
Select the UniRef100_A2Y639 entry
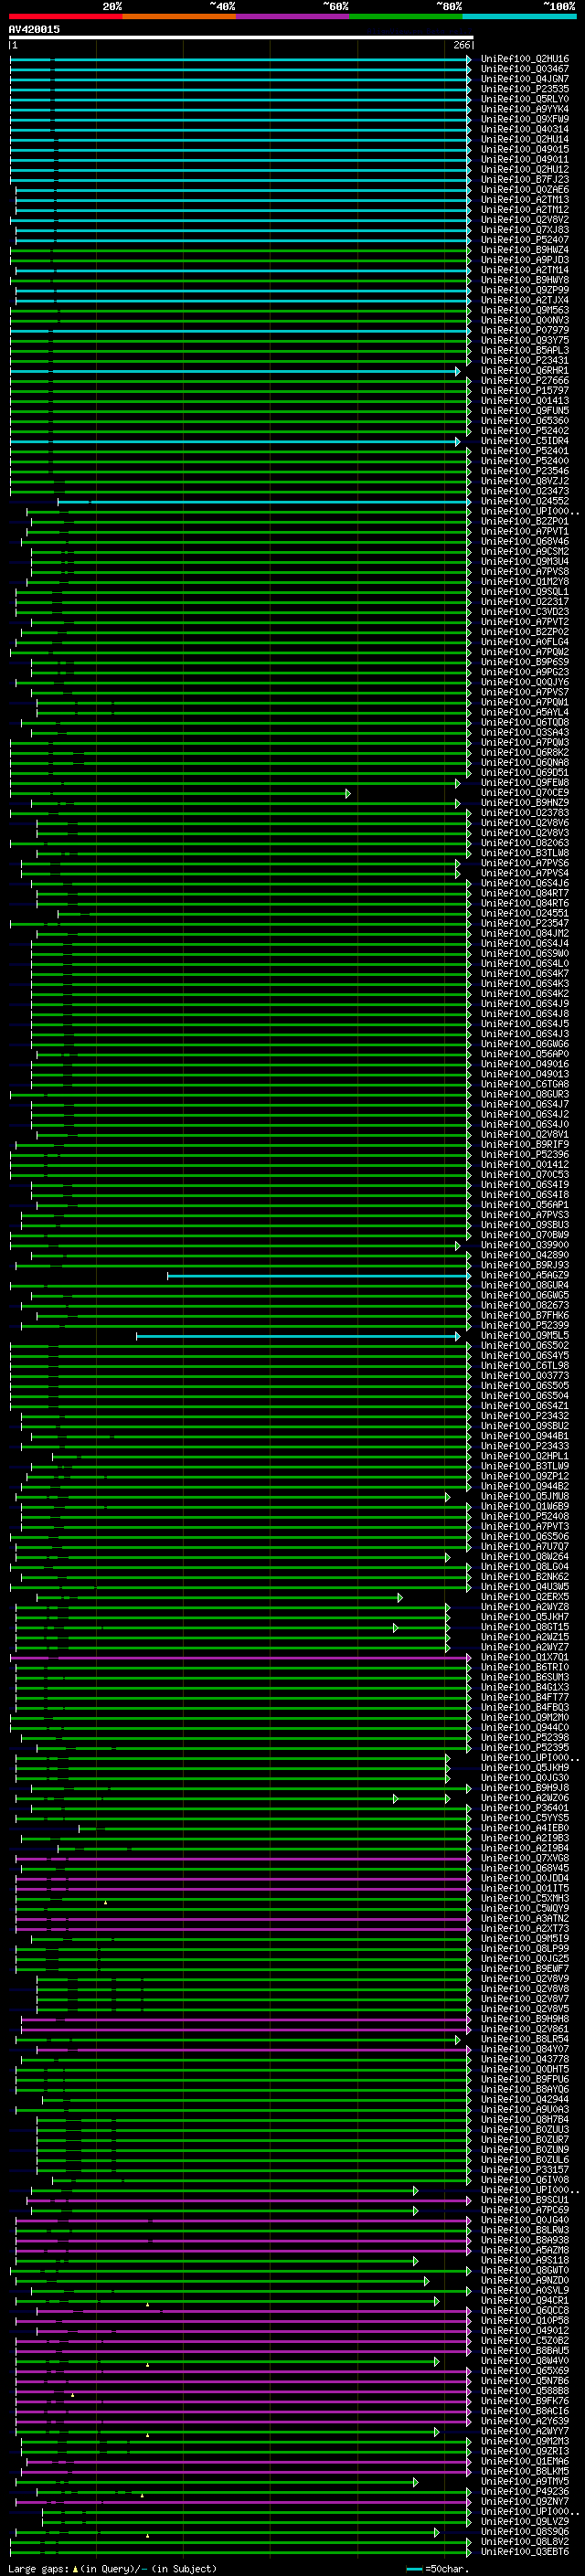(525, 2421)
